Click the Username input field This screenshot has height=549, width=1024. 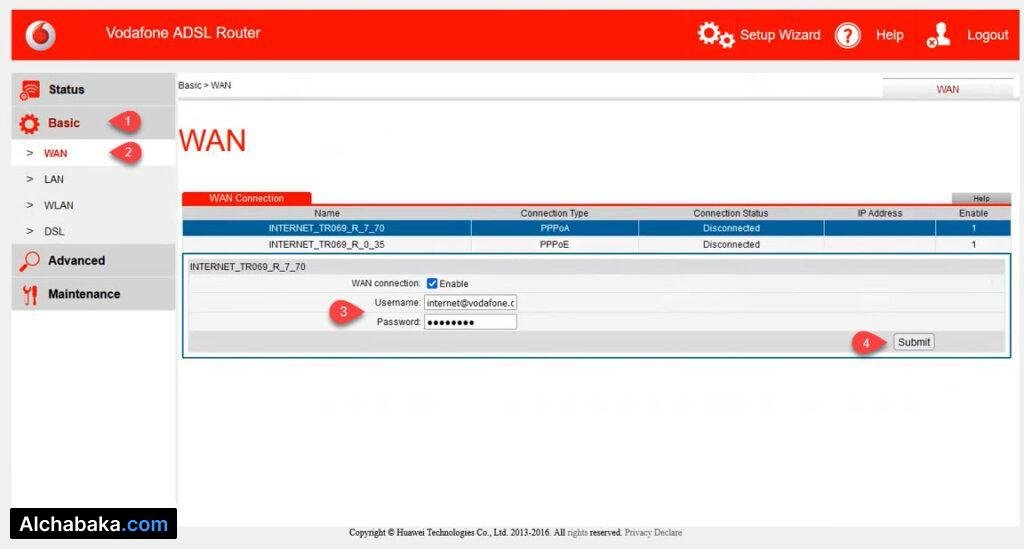470,303
